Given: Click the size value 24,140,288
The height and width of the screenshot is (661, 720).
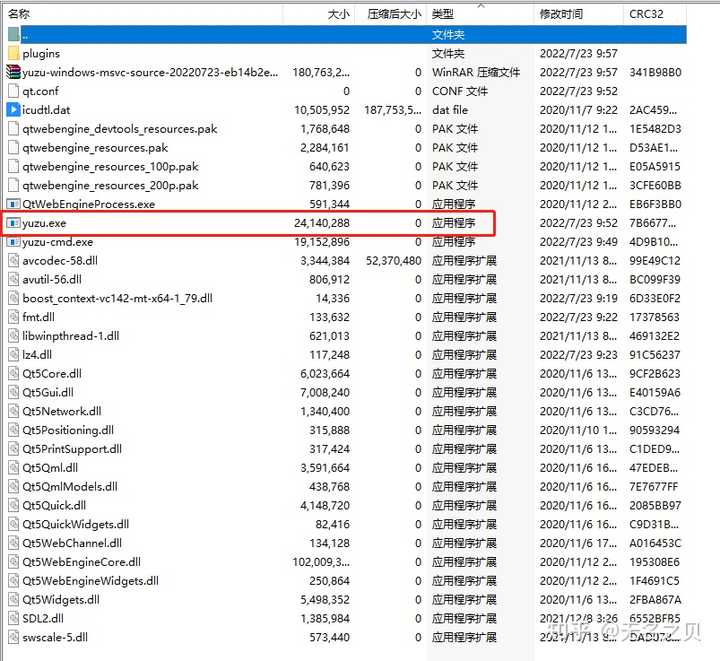Looking at the screenshot, I should (x=322, y=223).
